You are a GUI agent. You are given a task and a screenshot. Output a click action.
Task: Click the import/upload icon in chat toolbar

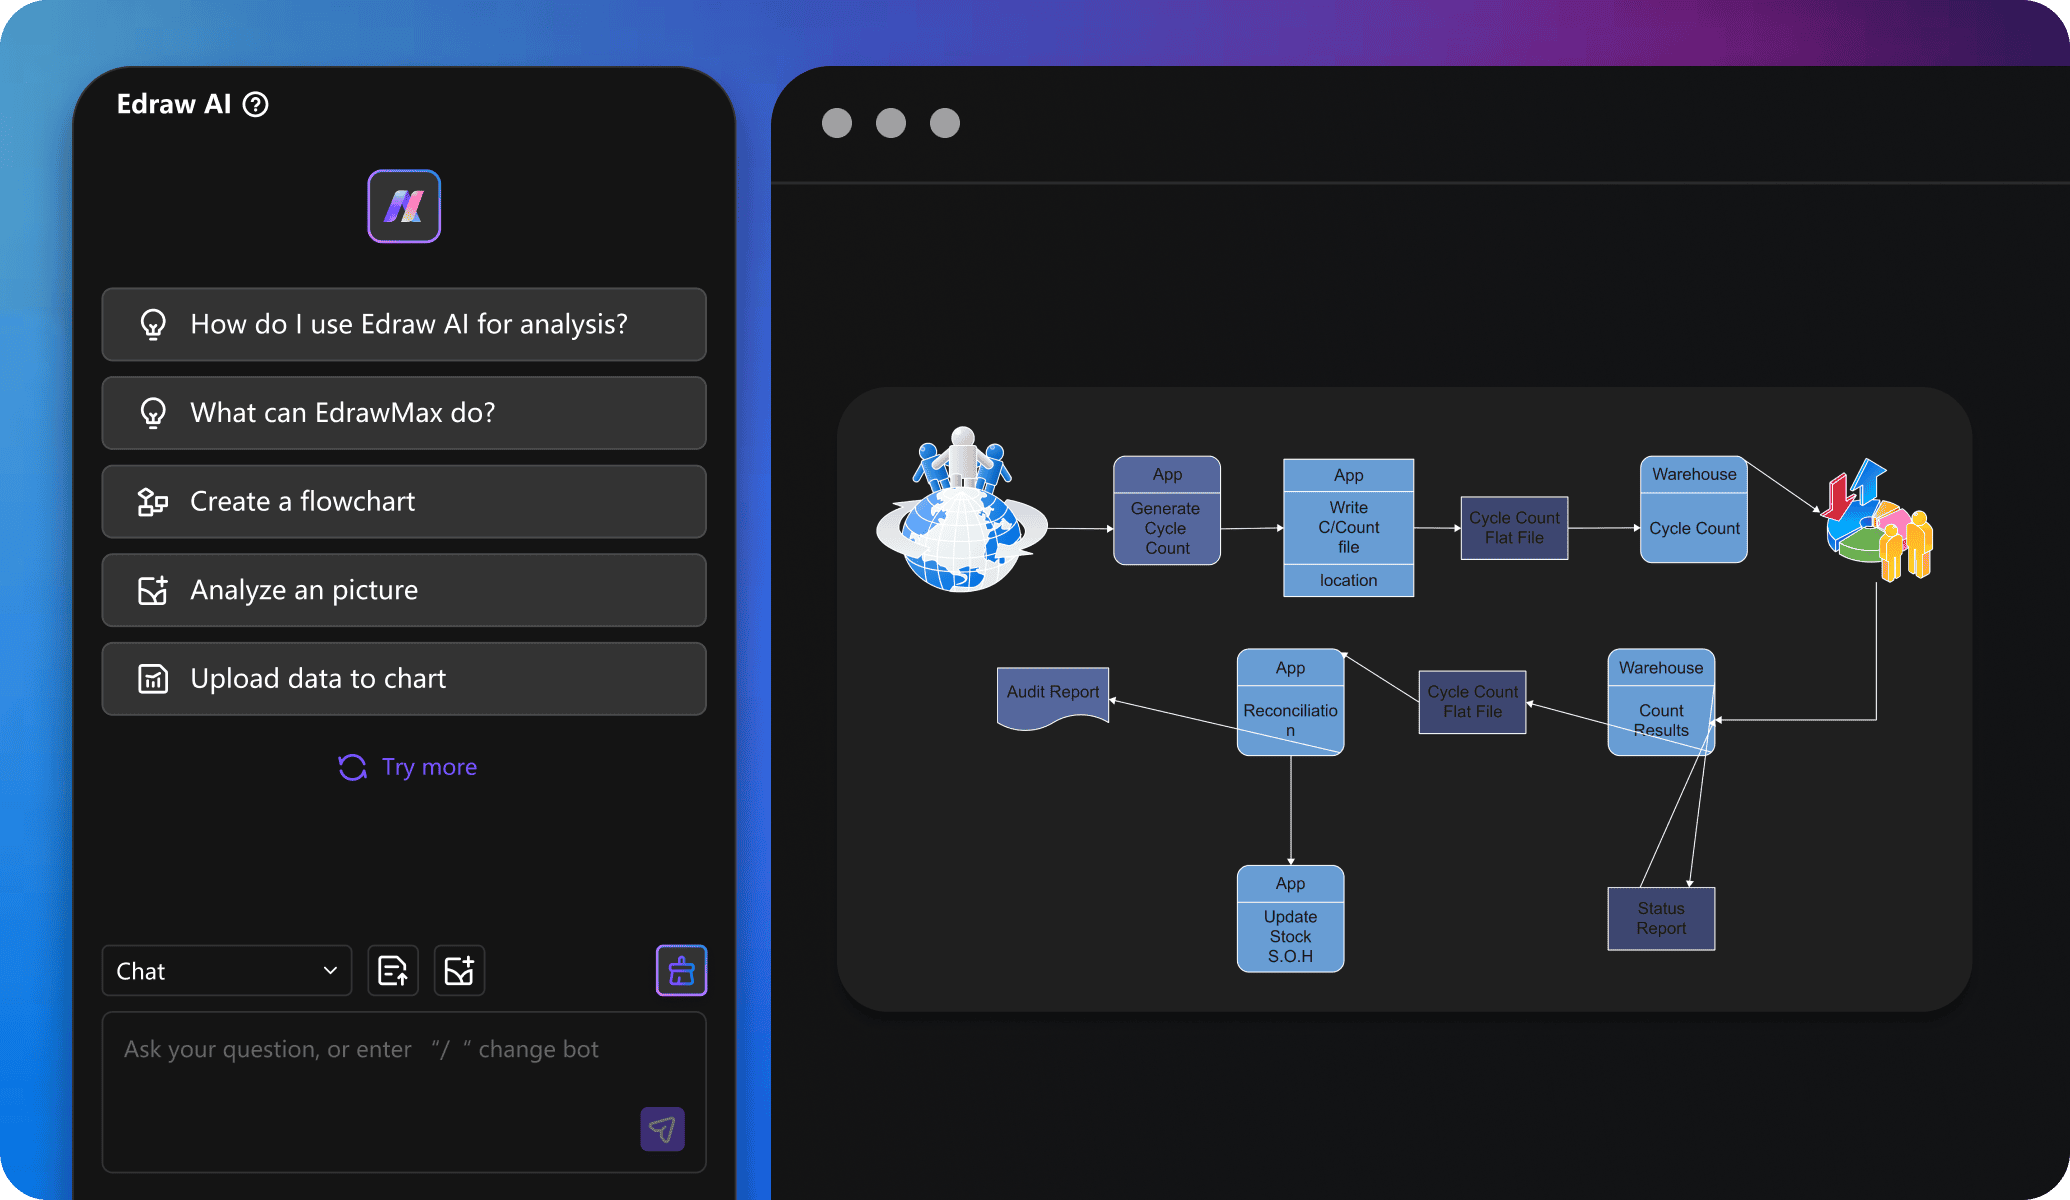coord(391,971)
